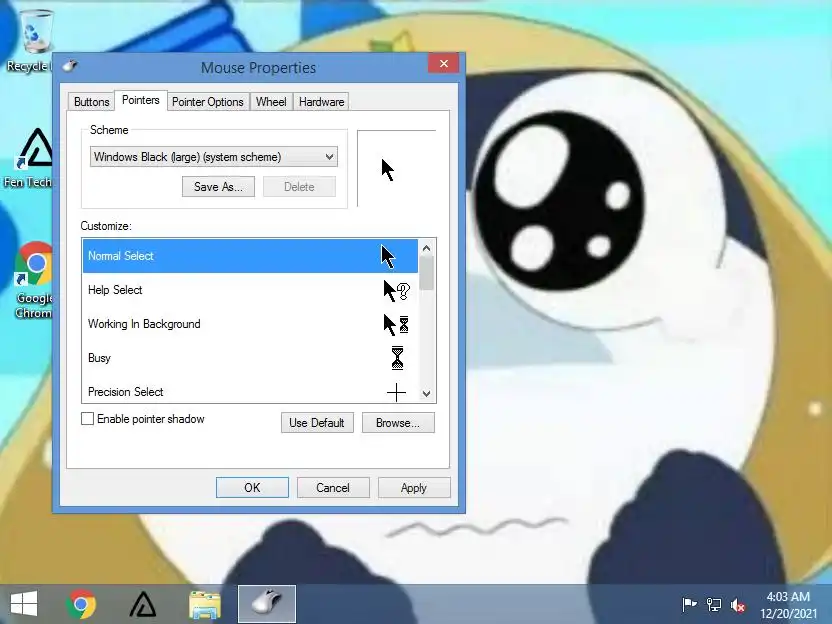The image size is (832, 624).
Task: Click the pointer list scrollbar thumb
Action: pyautogui.click(x=427, y=273)
